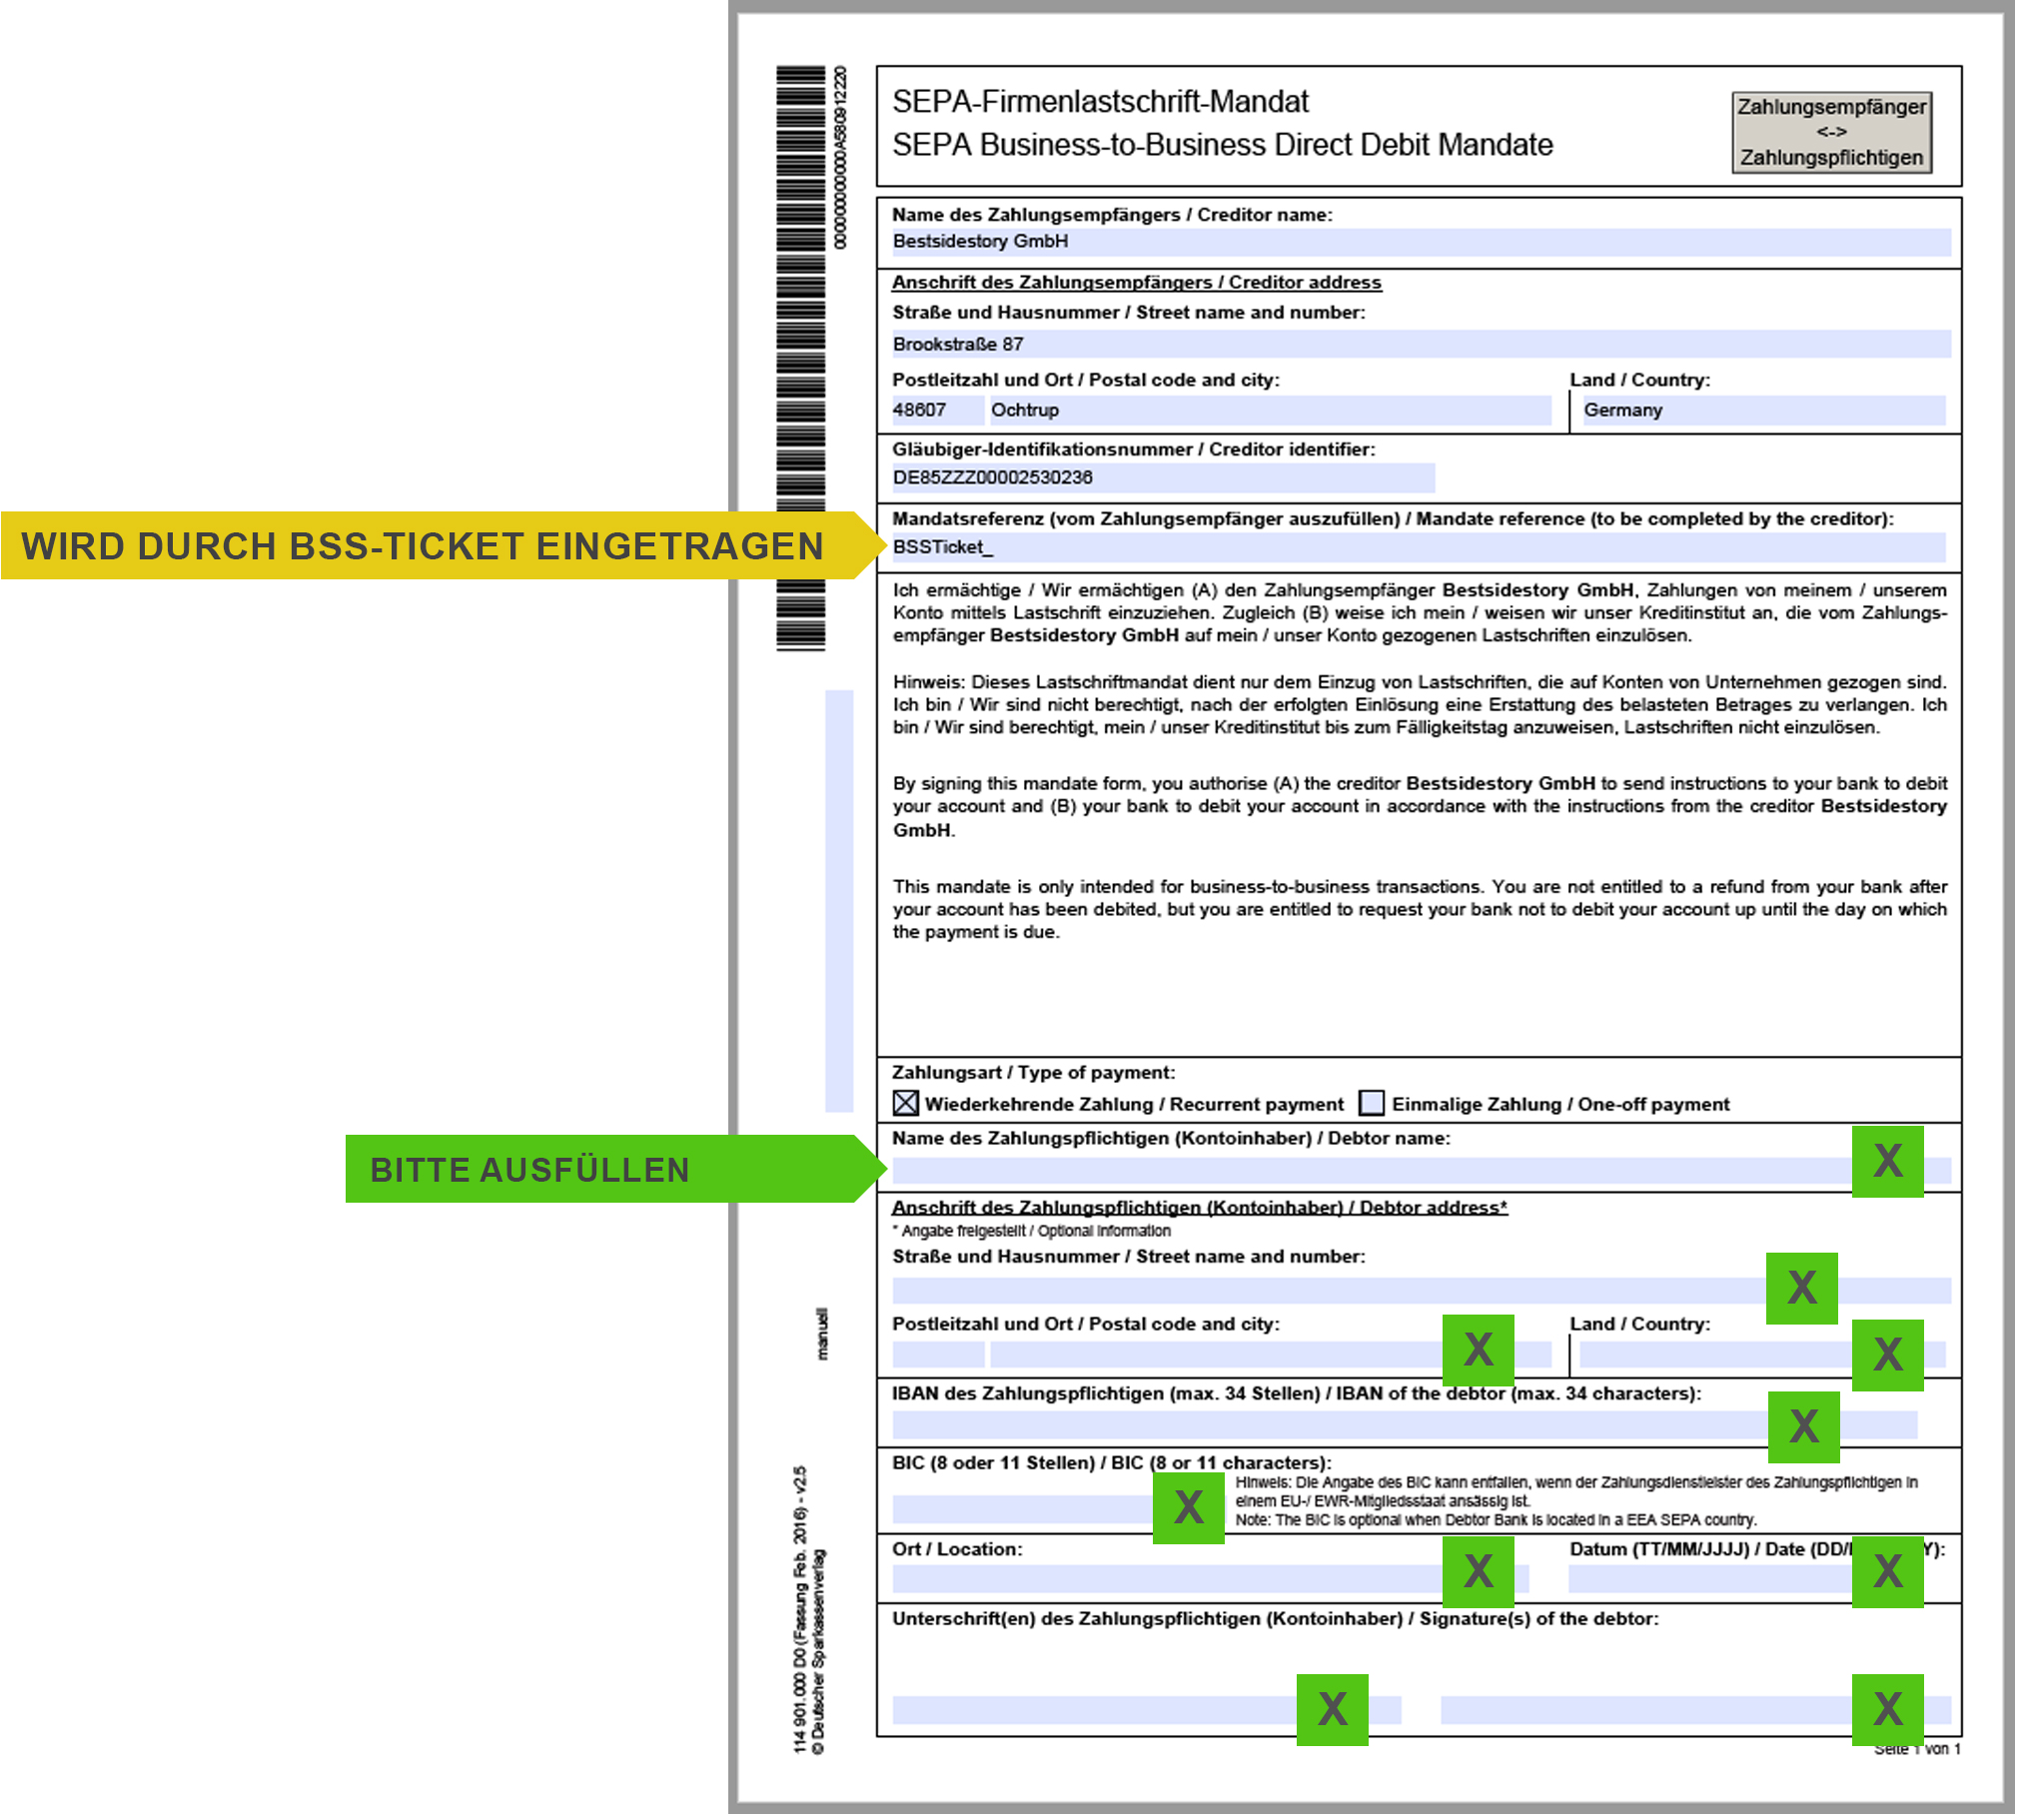This screenshot has width=2018, height=1820.
Task: Click the 'Zahlungsart / Type of payment:' label
Action: tap(1036, 1074)
